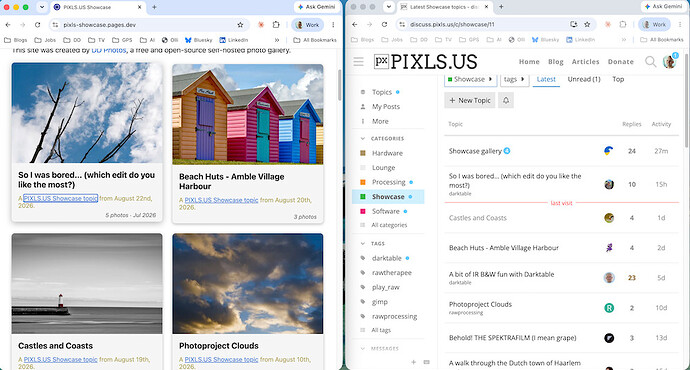The image size is (690, 370).
Task: Click the Discourse hamburger sidebar toggle
Action: point(358,62)
